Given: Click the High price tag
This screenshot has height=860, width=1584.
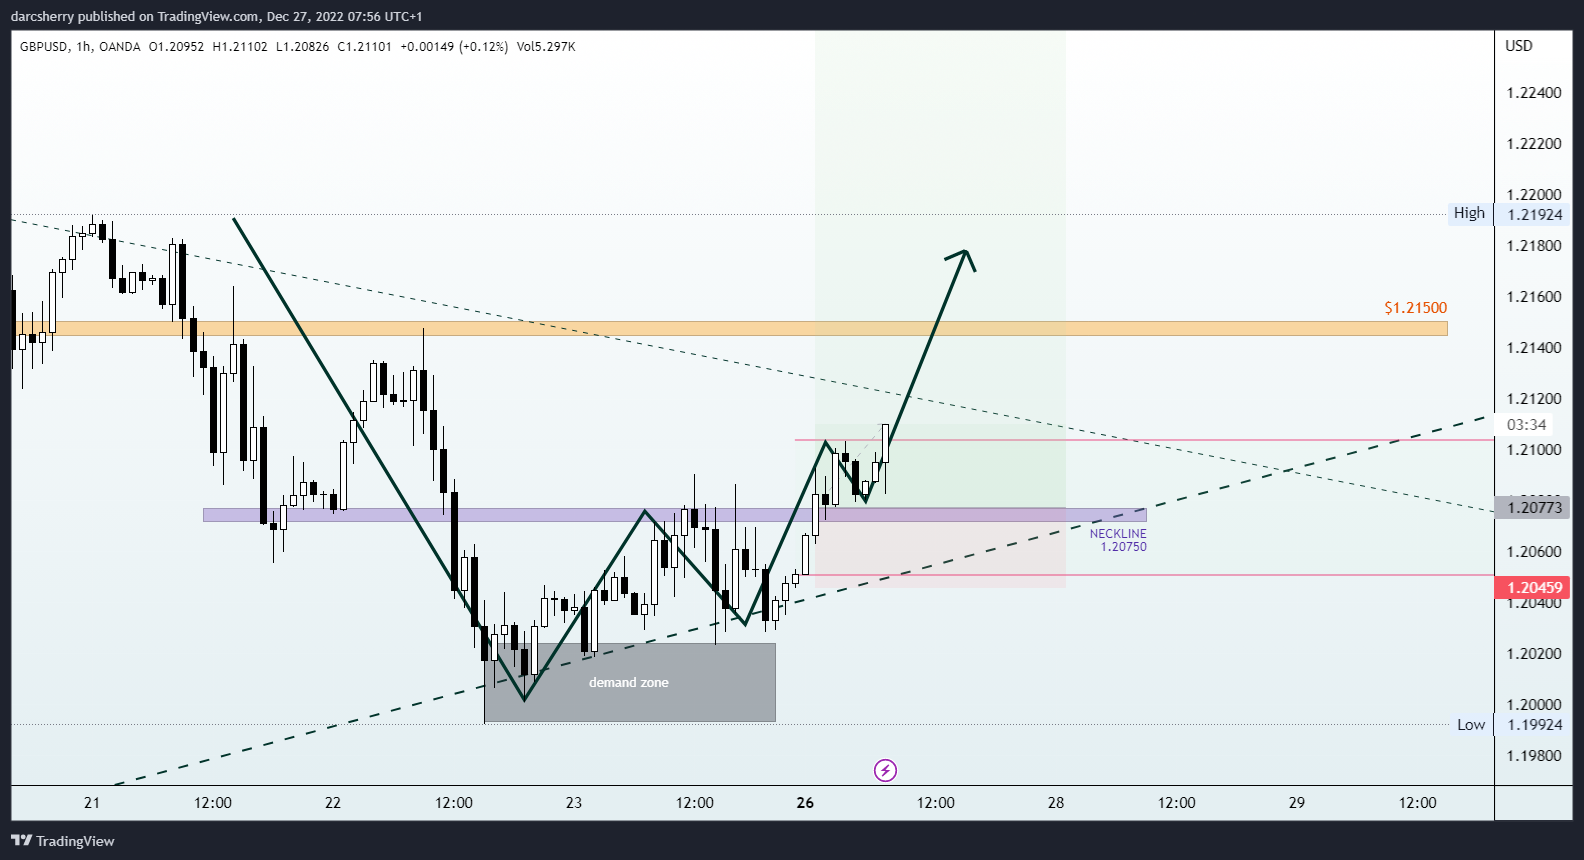Looking at the screenshot, I should [x=1469, y=213].
